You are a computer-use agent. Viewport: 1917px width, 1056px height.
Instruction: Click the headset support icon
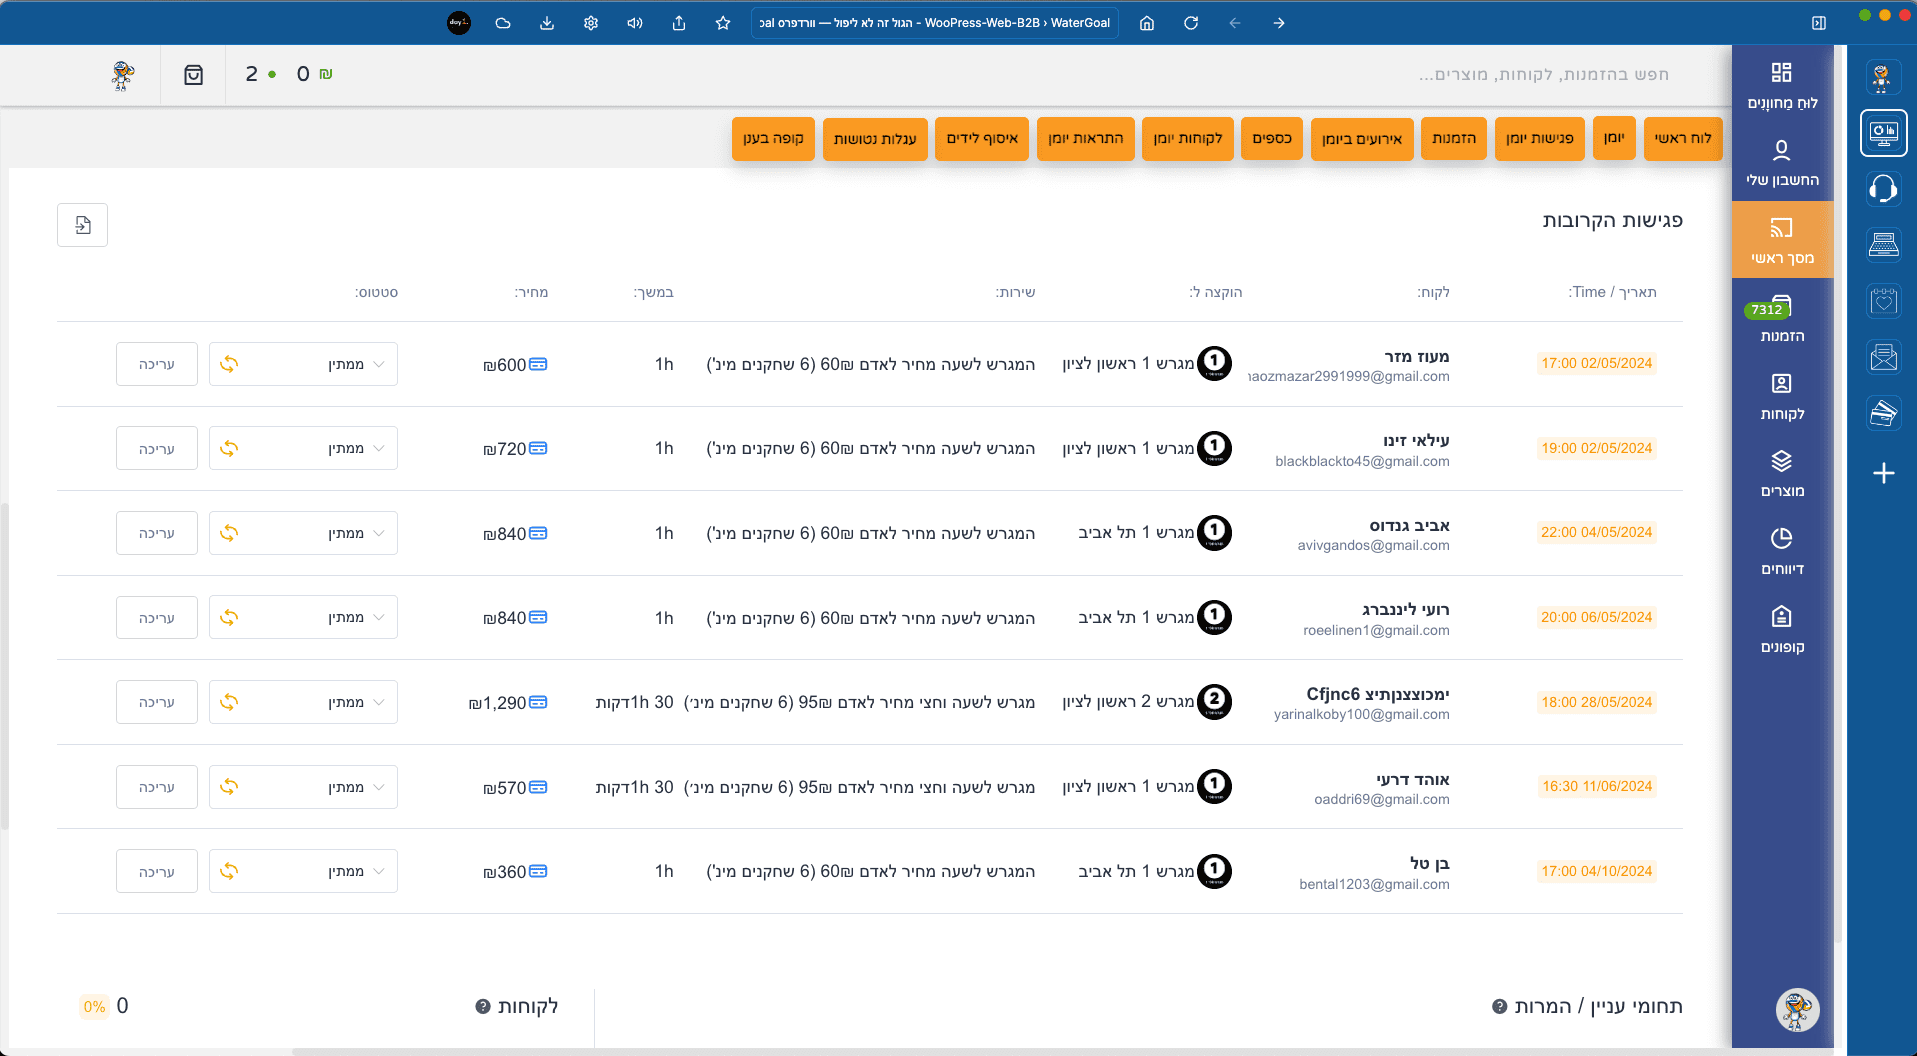[1883, 189]
